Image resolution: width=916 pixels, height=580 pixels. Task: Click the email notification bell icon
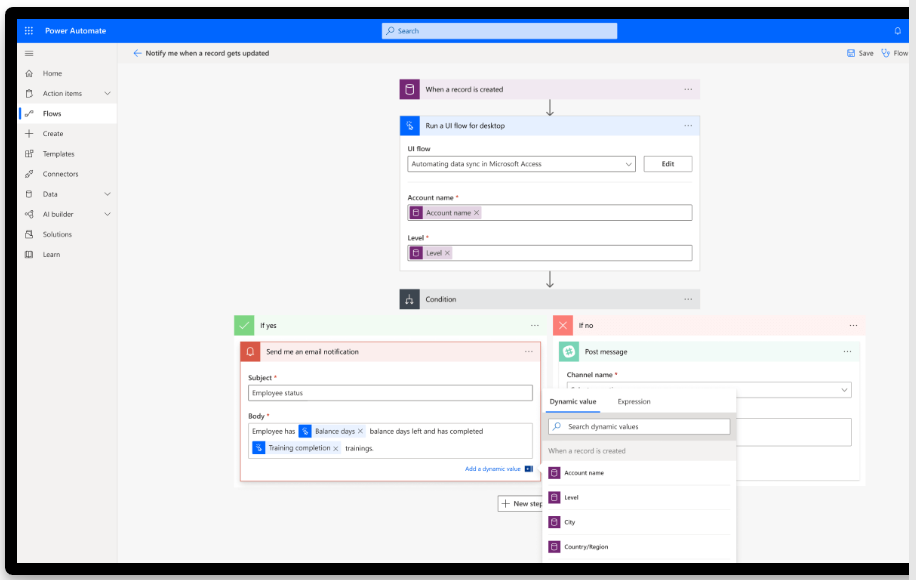click(250, 352)
